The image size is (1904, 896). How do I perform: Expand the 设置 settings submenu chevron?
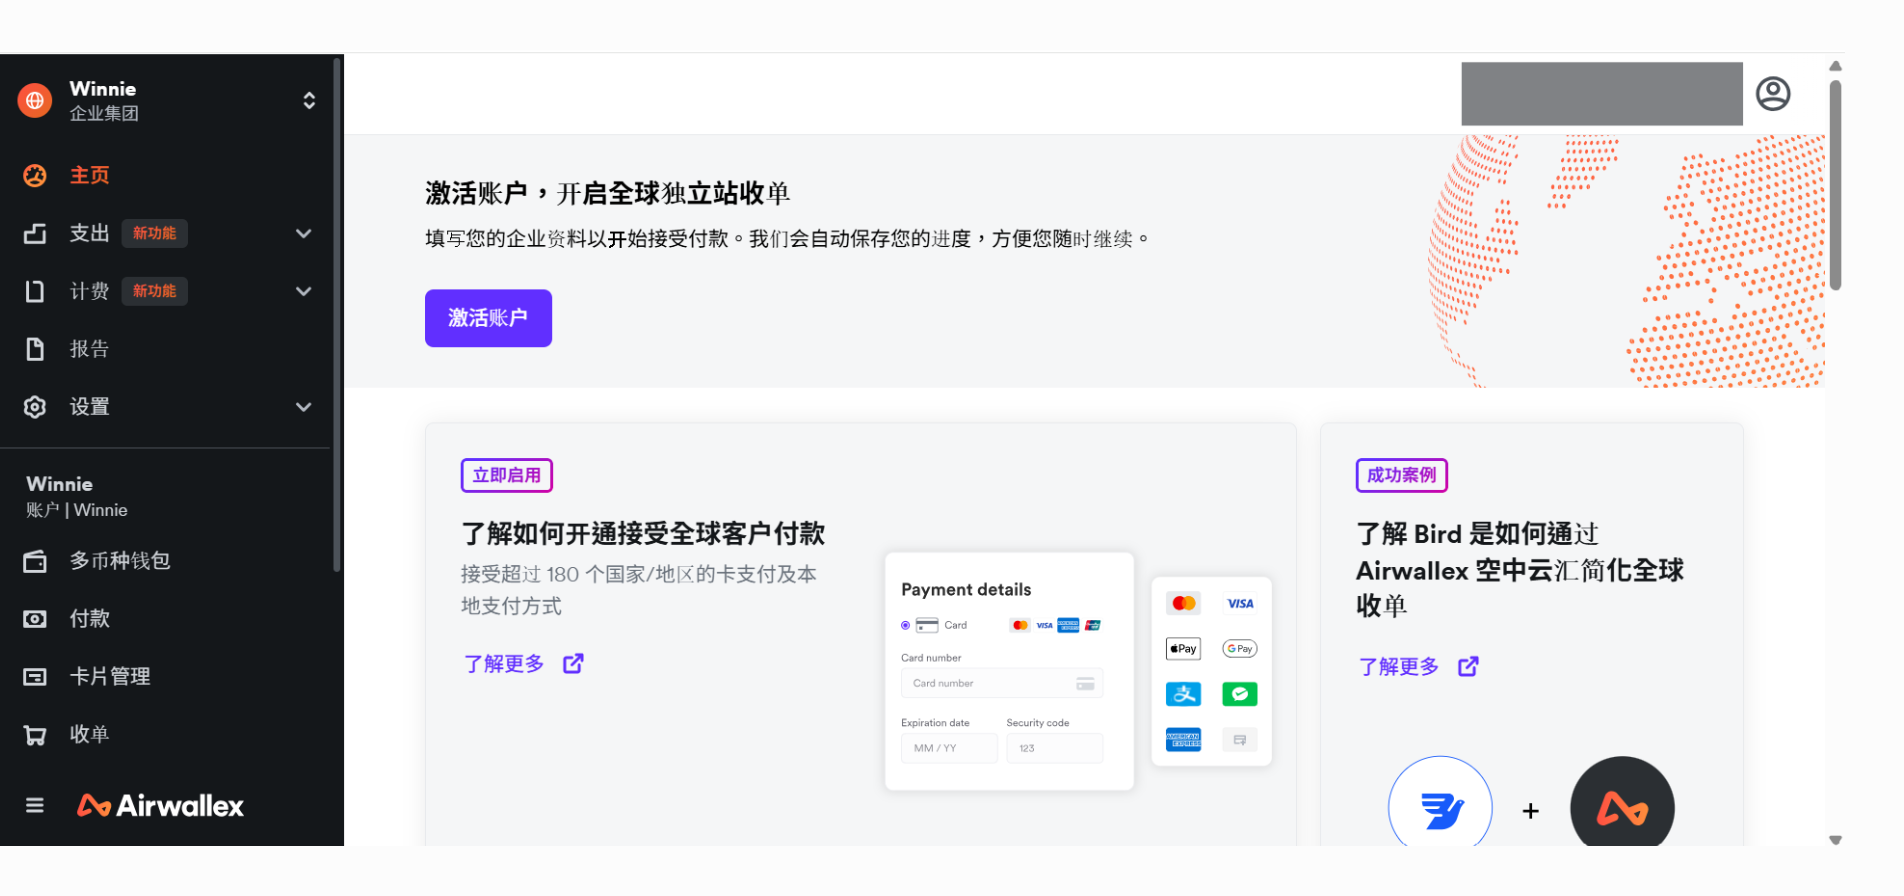click(x=304, y=407)
